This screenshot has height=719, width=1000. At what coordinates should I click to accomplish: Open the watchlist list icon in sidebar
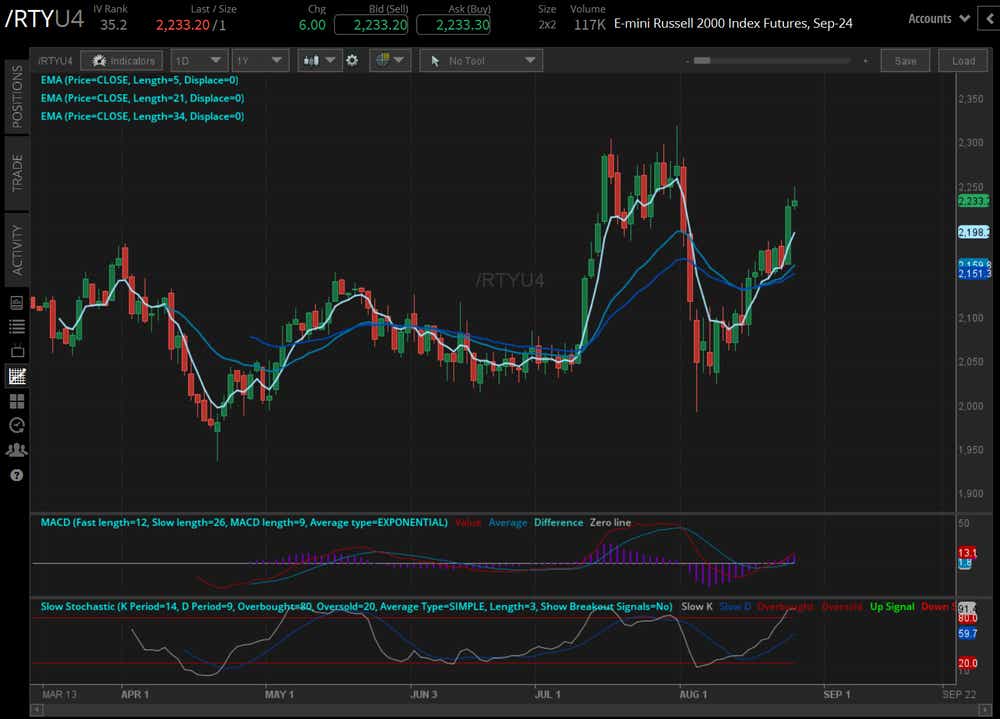(17, 327)
